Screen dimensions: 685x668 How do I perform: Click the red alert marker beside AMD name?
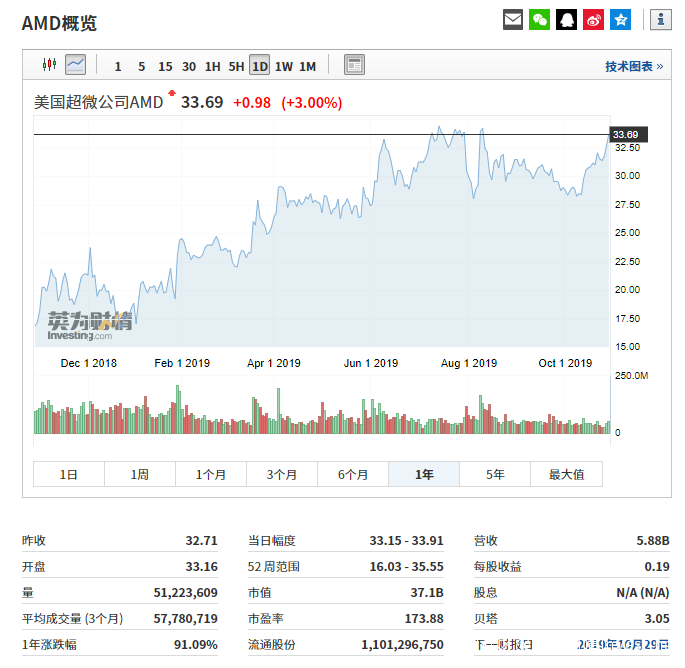(x=172, y=93)
